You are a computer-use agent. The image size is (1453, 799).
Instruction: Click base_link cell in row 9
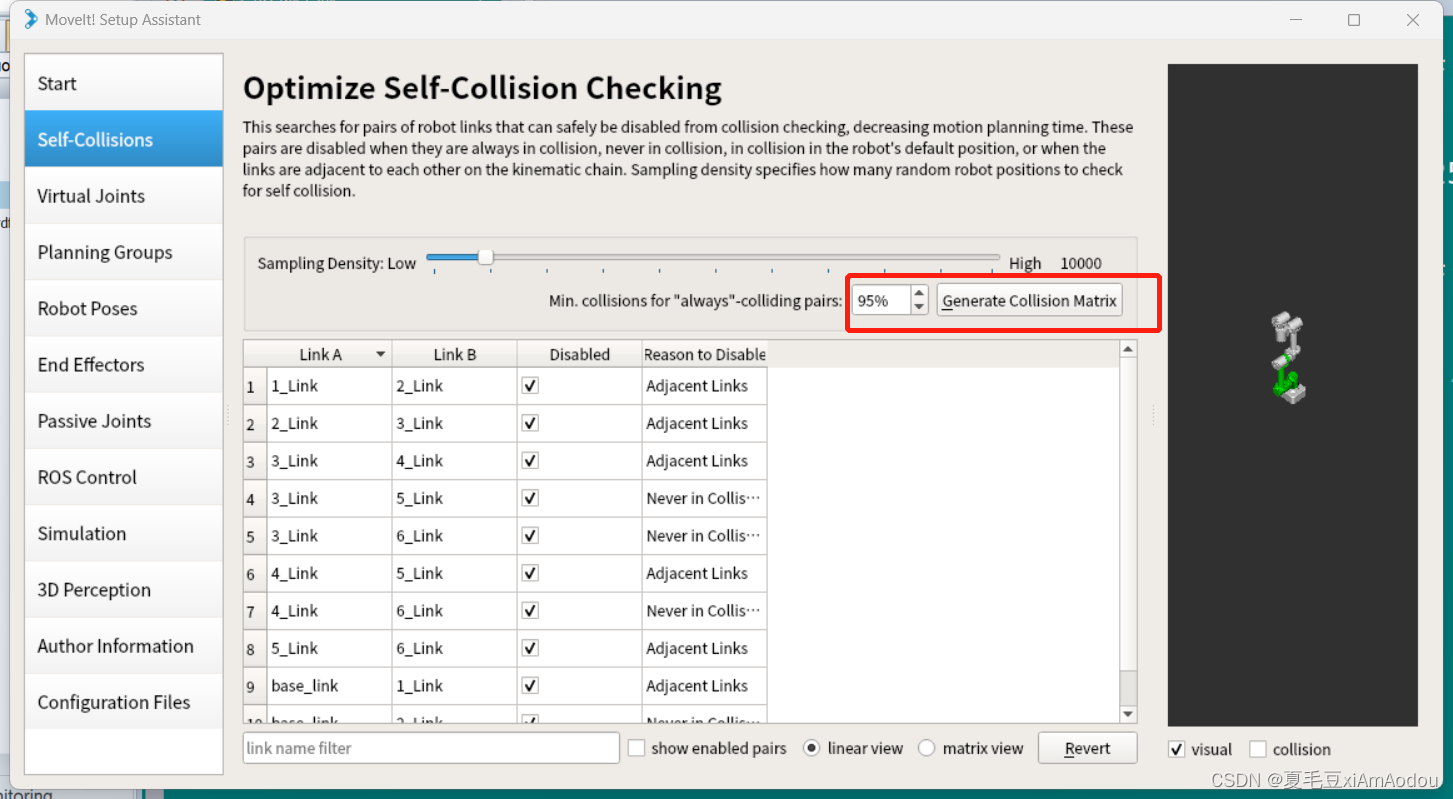click(329, 686)
